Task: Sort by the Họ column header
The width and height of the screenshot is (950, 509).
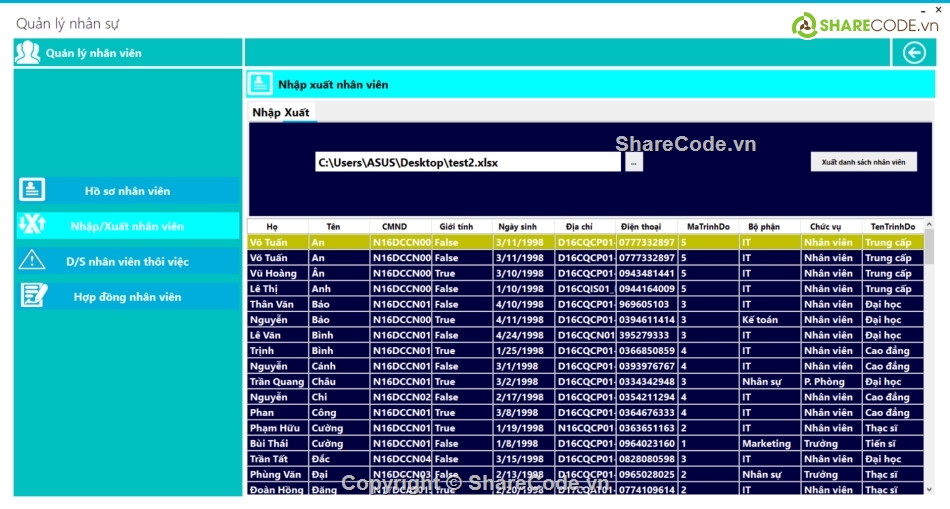Action: click(272, 227)
